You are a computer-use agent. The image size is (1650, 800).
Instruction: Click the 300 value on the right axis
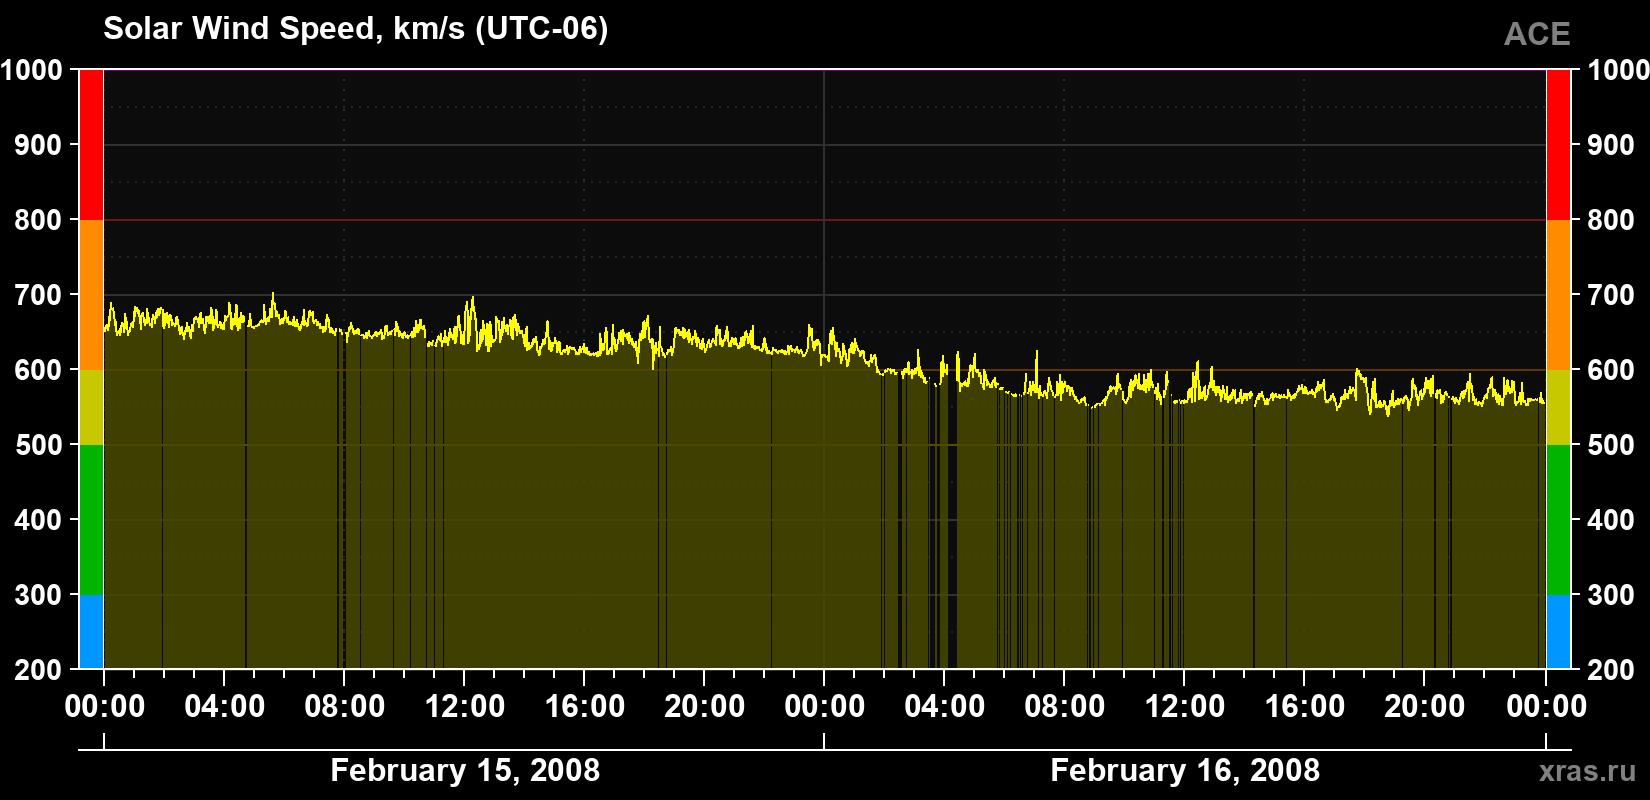click(1611, 595)
